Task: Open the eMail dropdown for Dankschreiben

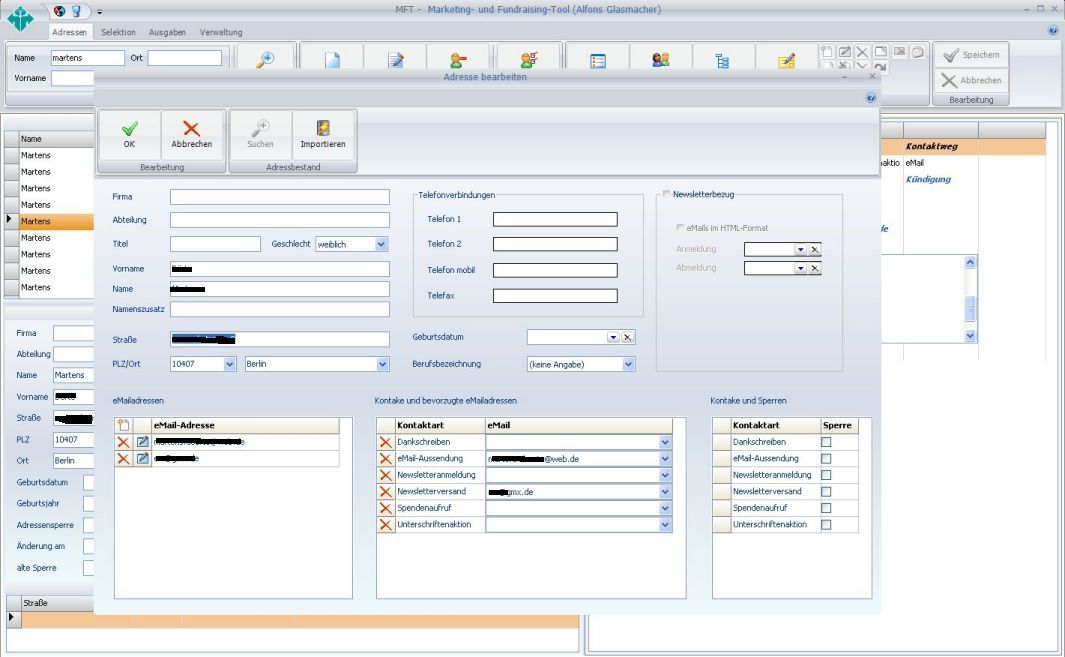Action: 665,442
